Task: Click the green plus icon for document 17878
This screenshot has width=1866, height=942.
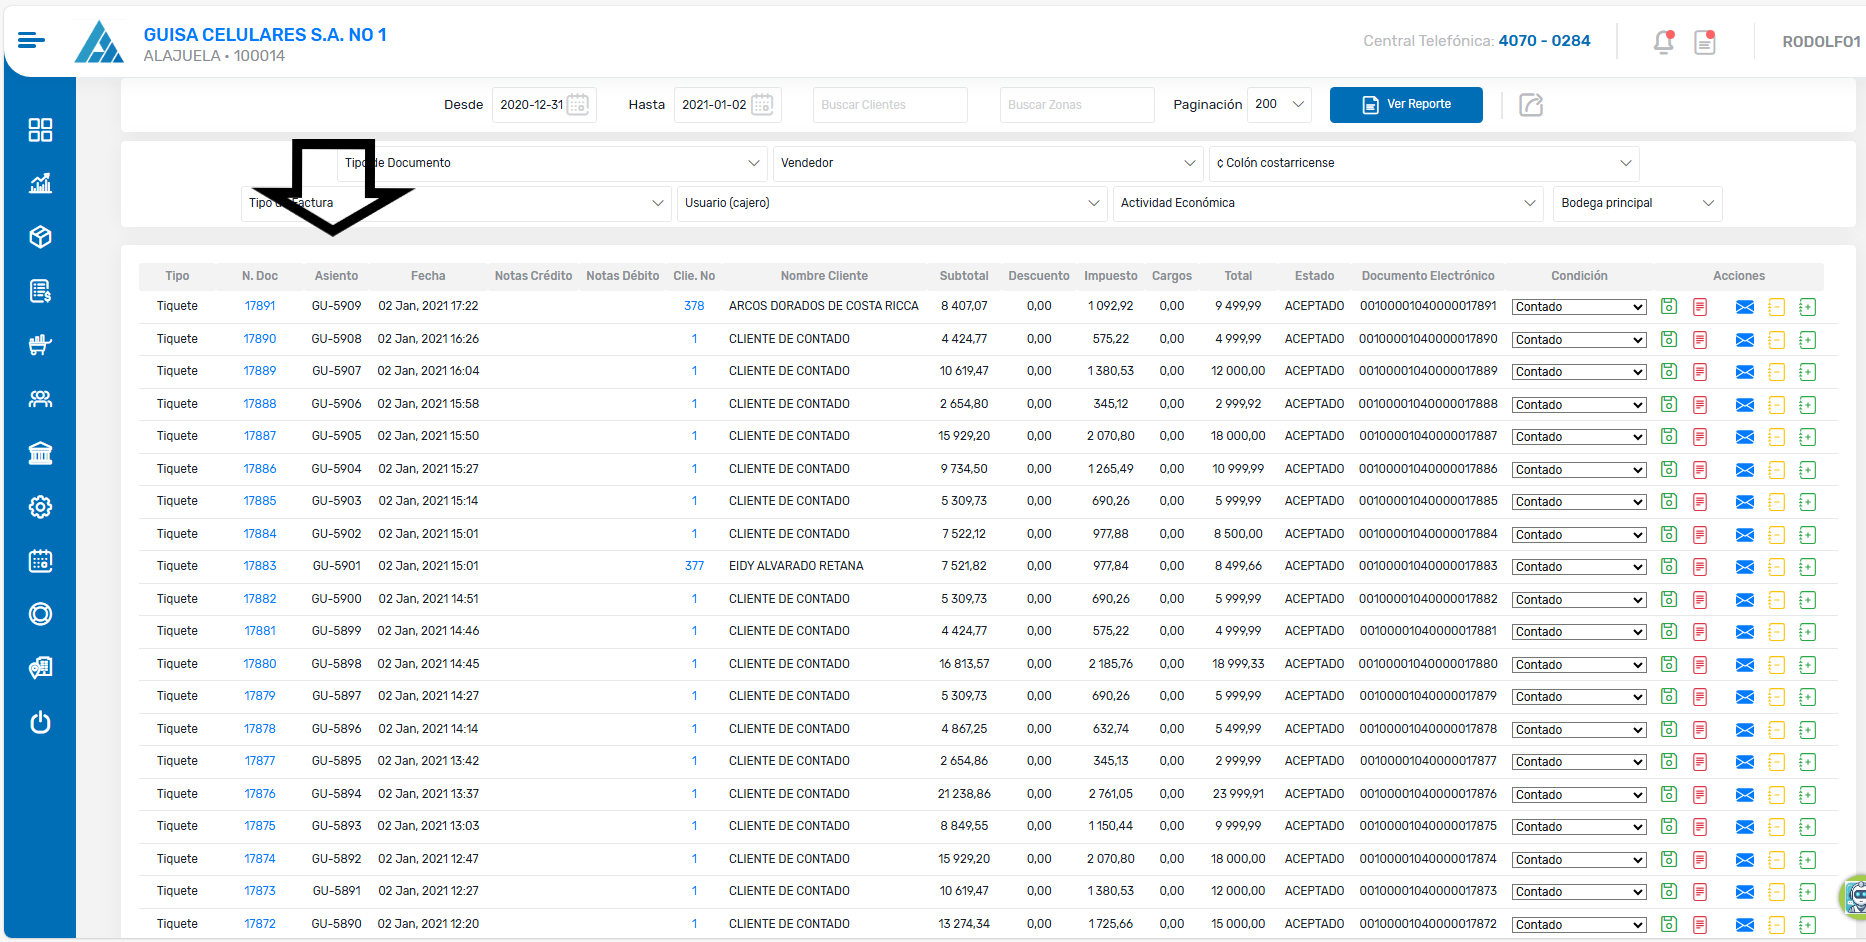Action: pos(1807,730)
